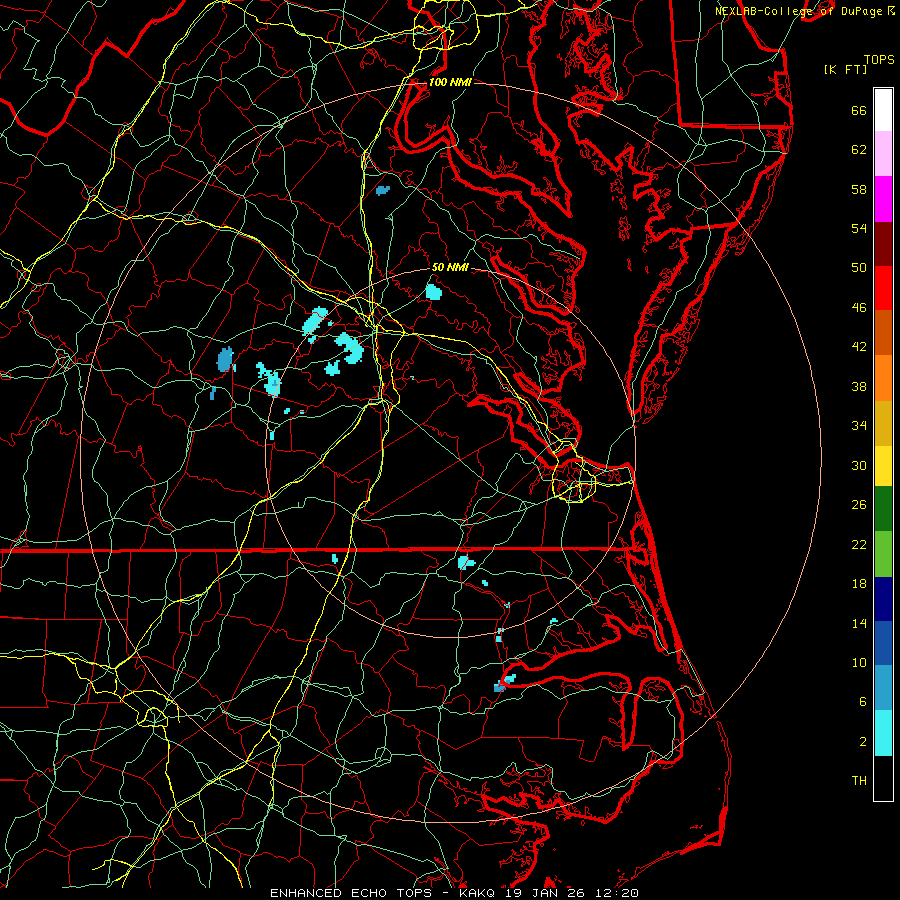The width and height of the screenshot is (900, 900).
Task: Click the '26' legend value
Action: click(859, 505)
